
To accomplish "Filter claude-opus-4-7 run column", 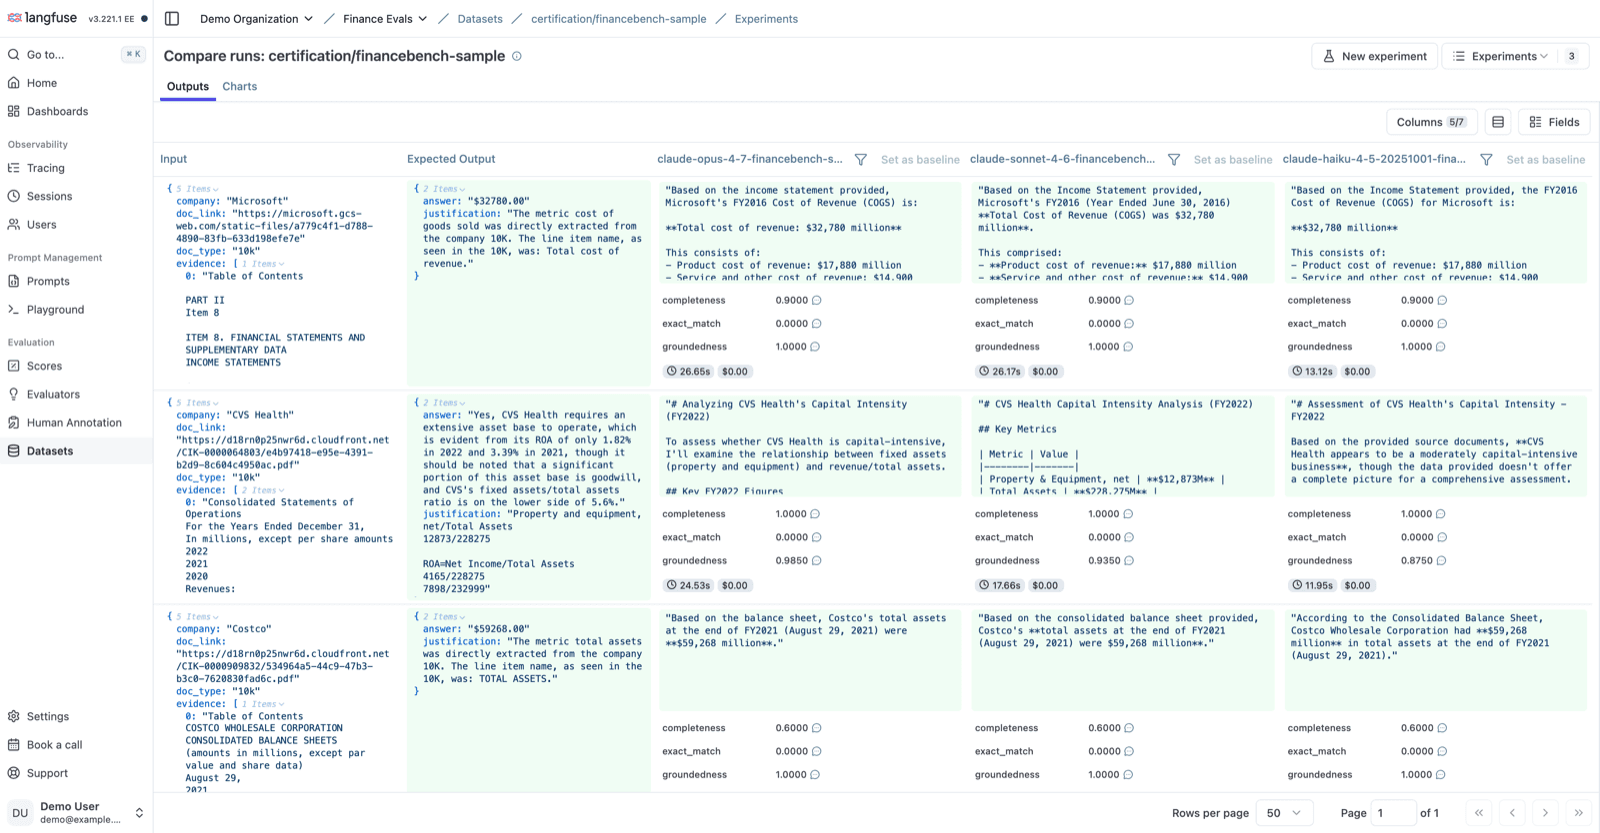I will (x=860, y=159).
